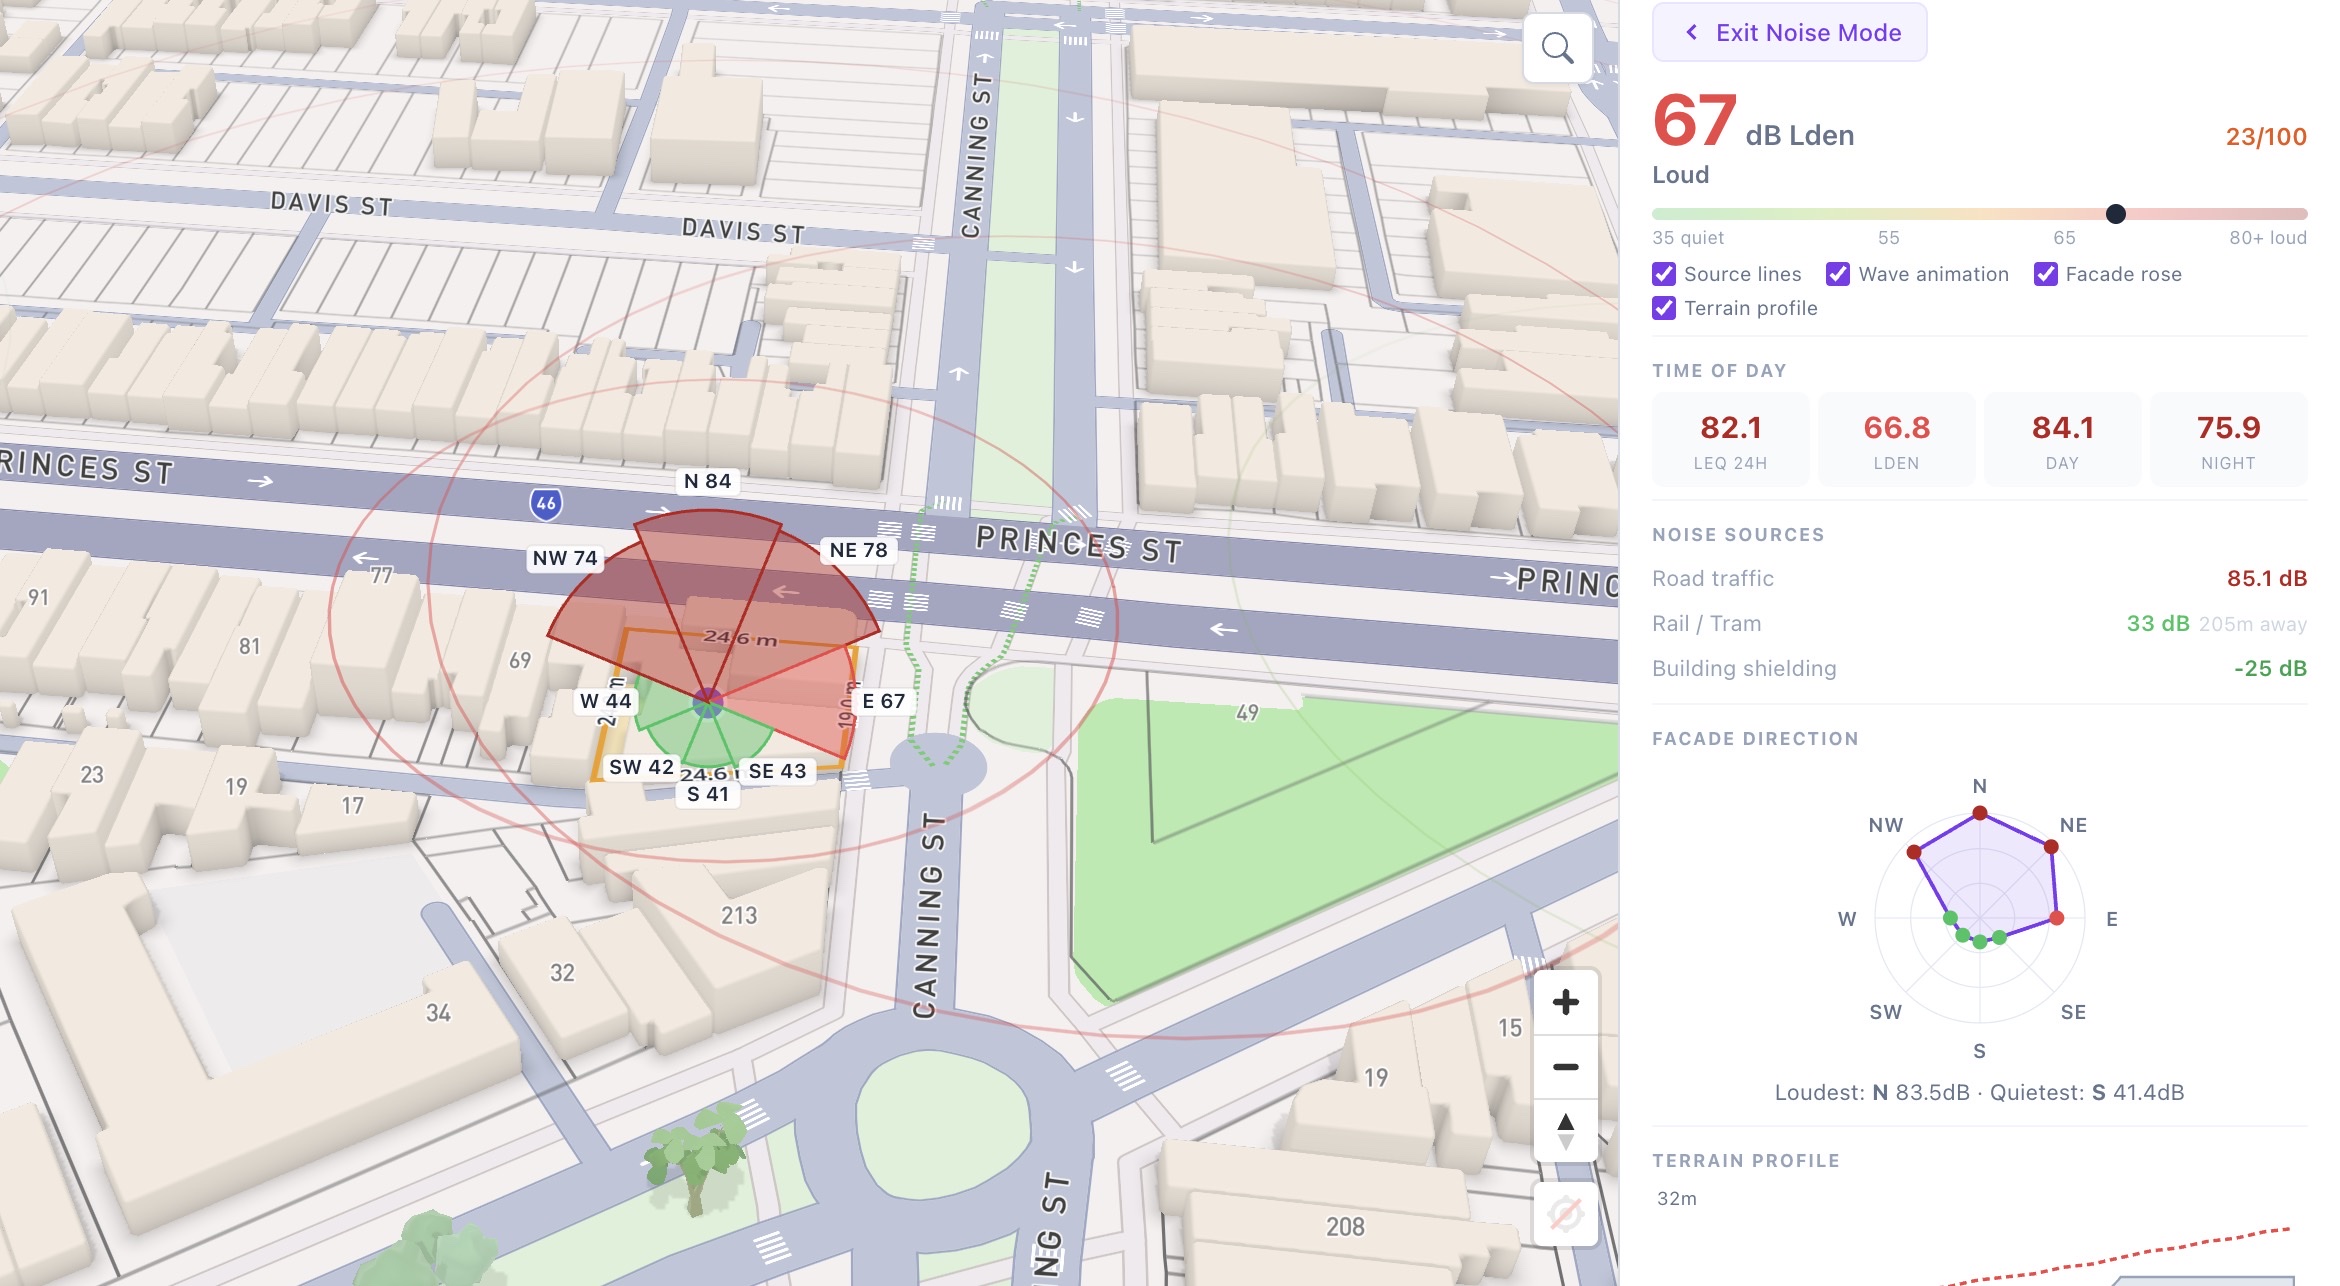The width and height of the screenshot is (2340, 1286).
Task: Exit Noise Mode
Action: (x=1790, y=33)
